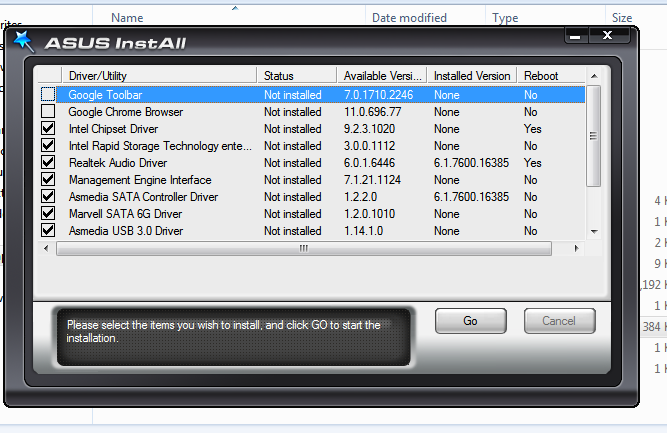The height and width of the screenshot is (433, 667).
Task: Click Realtek installed version 6.1.7600.16385
Action: pos(471,163)
